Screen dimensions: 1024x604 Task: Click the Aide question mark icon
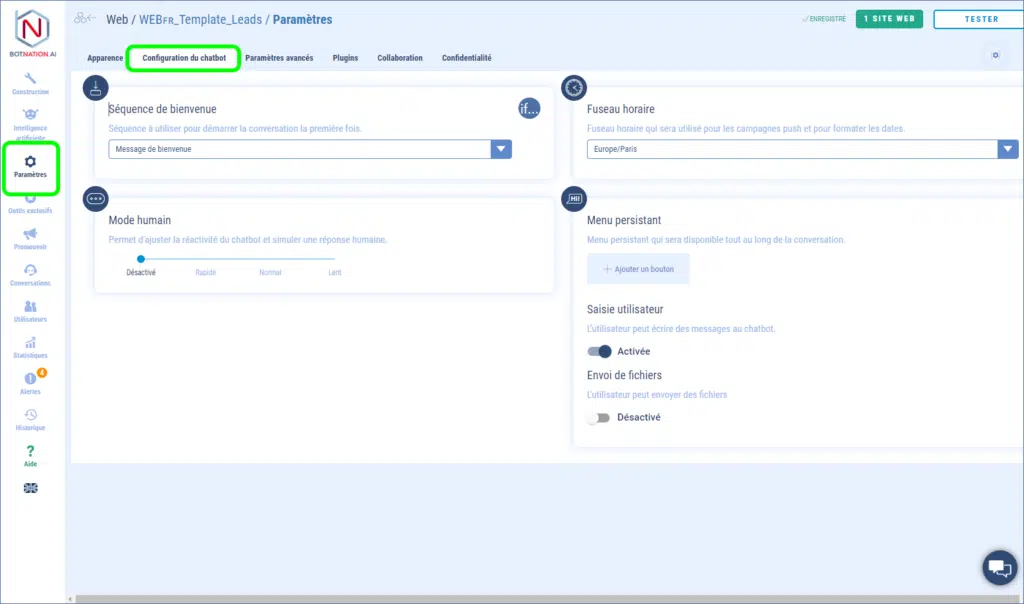[x=30, y=455]
